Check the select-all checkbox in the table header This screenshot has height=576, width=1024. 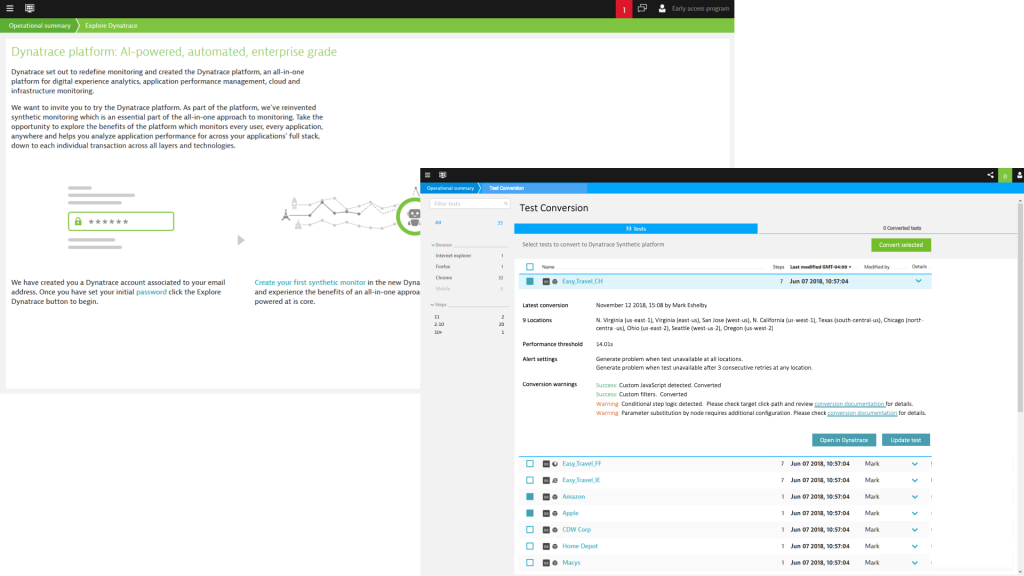530,264
